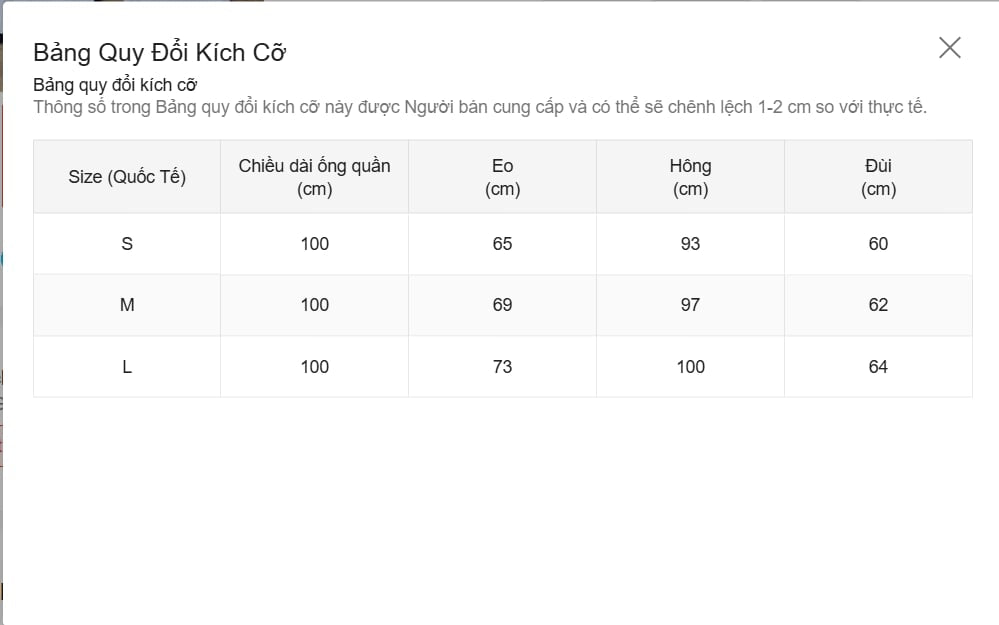Click the pant length 100 in size L row
999x625 pixels.
(x=314, y=367)
